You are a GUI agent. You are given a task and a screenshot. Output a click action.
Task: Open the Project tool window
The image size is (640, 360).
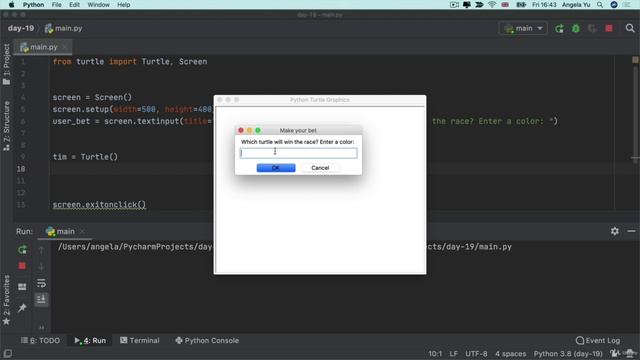click(6, 64)
